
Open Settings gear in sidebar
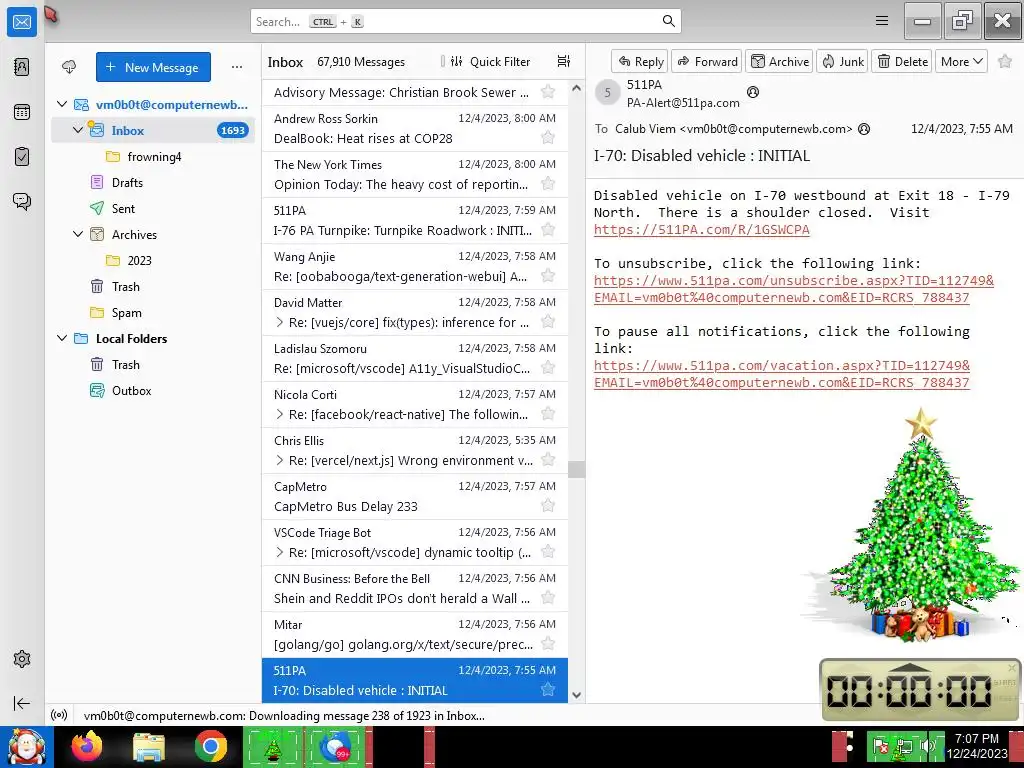click(x=22, y=659)
